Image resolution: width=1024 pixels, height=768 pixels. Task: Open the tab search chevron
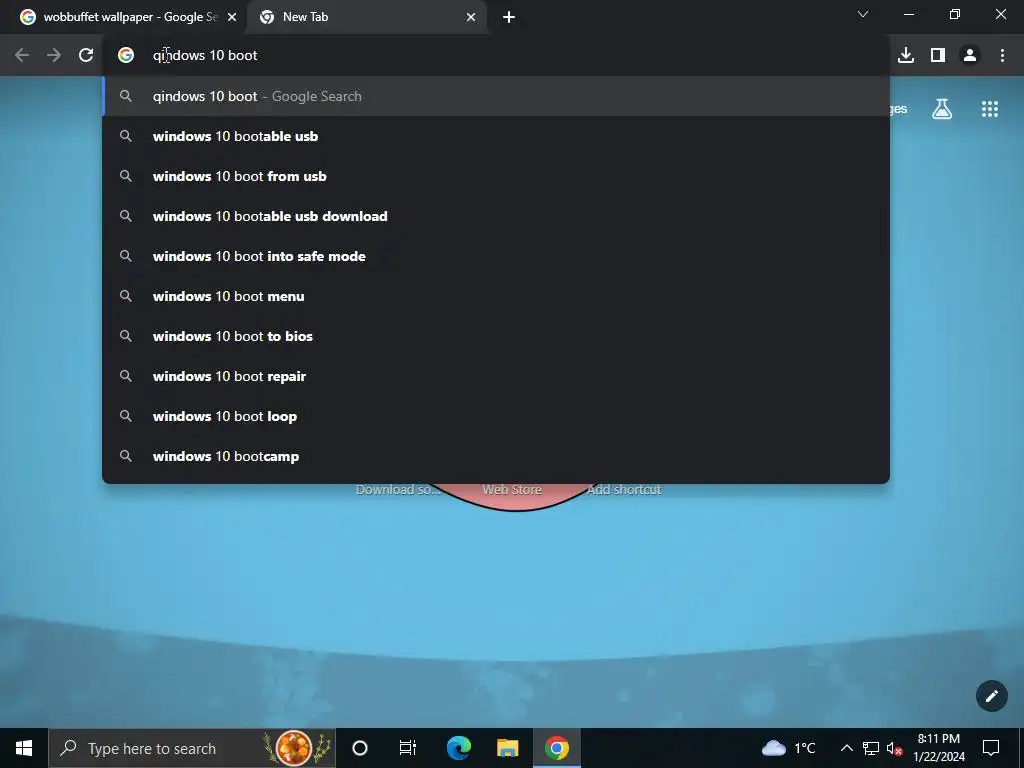coord(863,14)
